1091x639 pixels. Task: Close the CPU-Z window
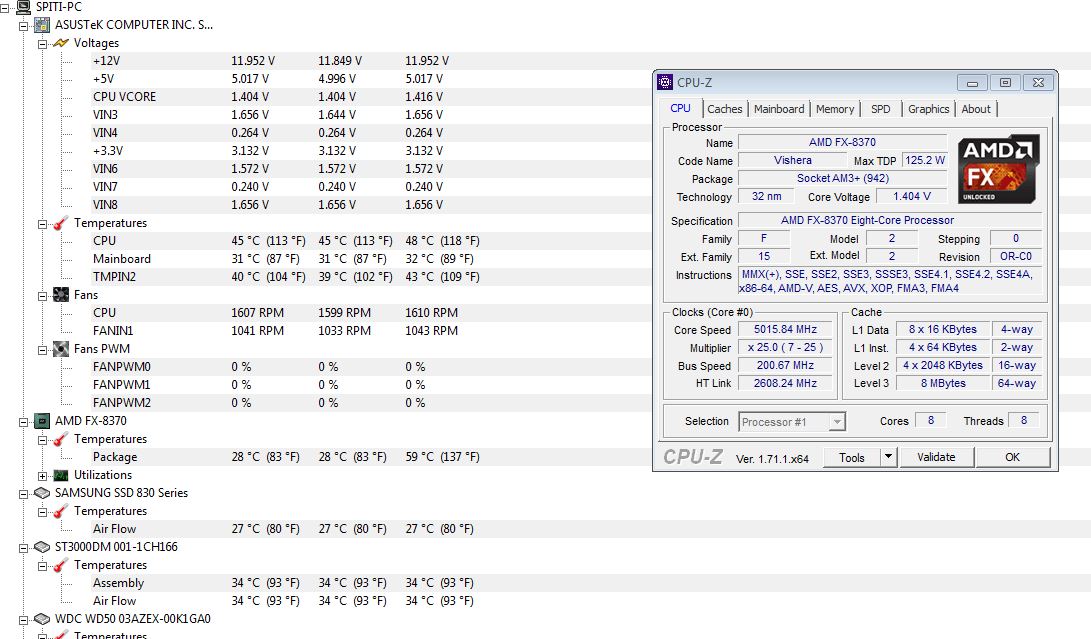1038,83
